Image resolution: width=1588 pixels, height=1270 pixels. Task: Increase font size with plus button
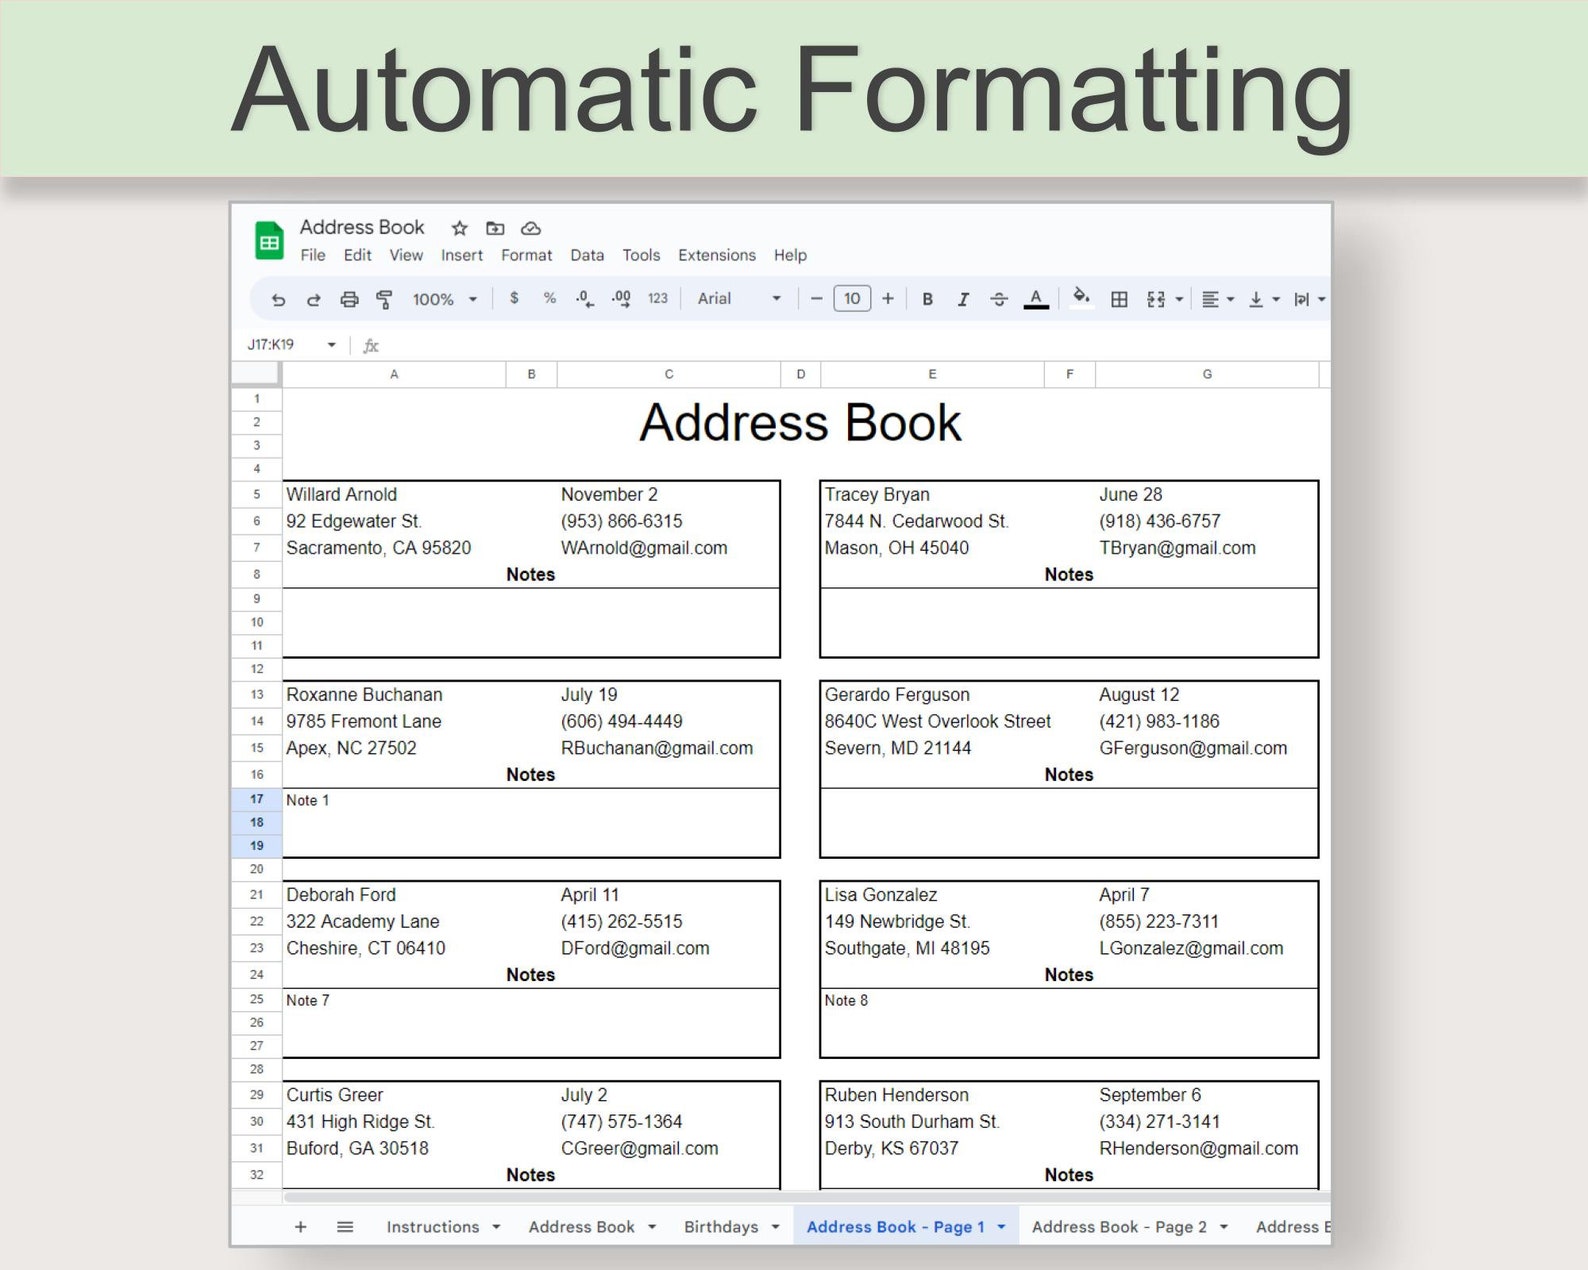click(888, 298)
